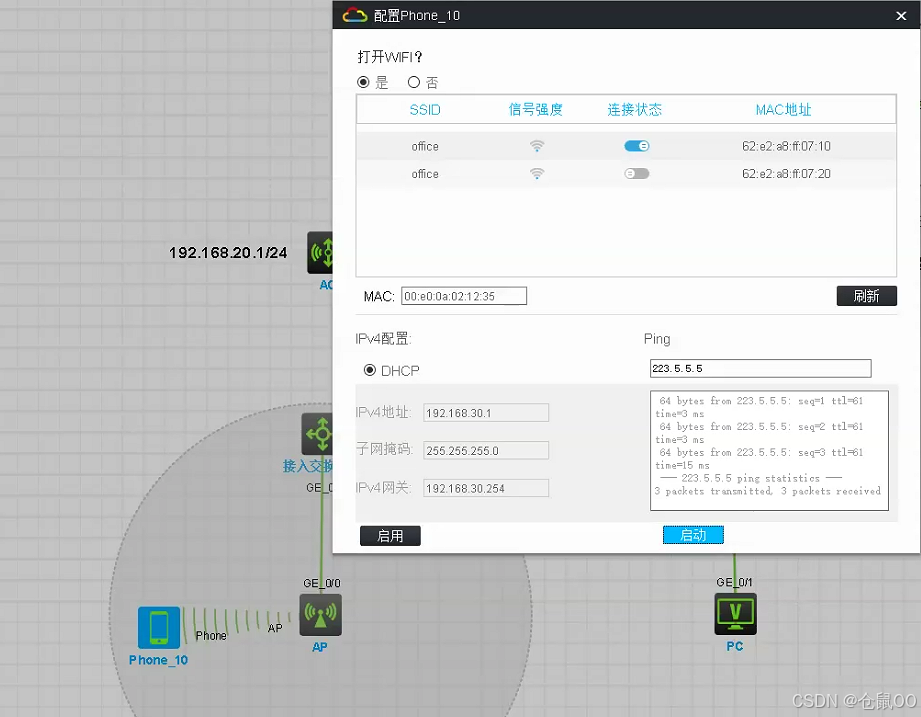The height and width of the screenshot is (717, 921).
Task: Click the MAC地址 column header
Action: pyautogui.click(x=784, y=110)
